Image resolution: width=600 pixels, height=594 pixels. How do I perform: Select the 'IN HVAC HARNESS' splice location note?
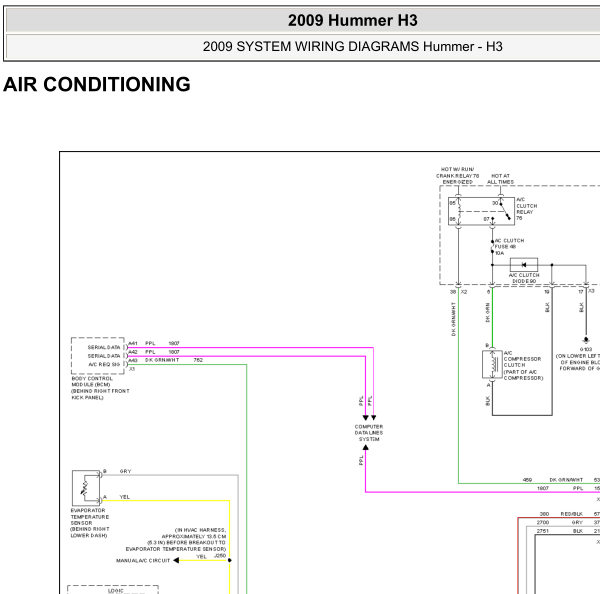tap(176, 540)
